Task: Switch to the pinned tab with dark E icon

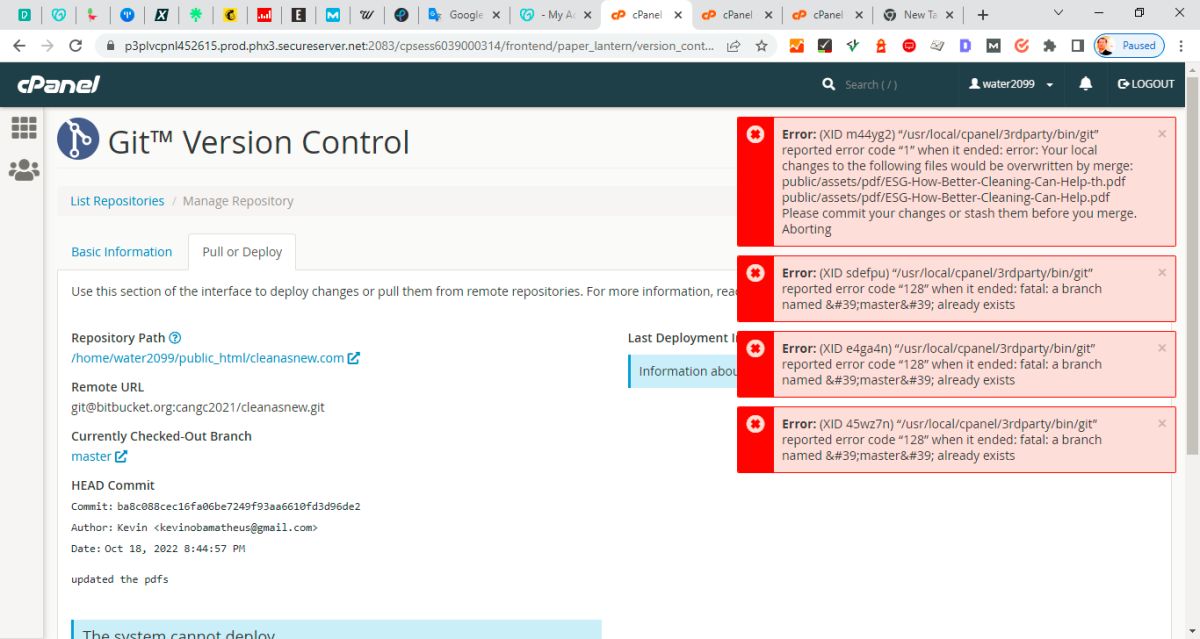Action: (298, 15)
